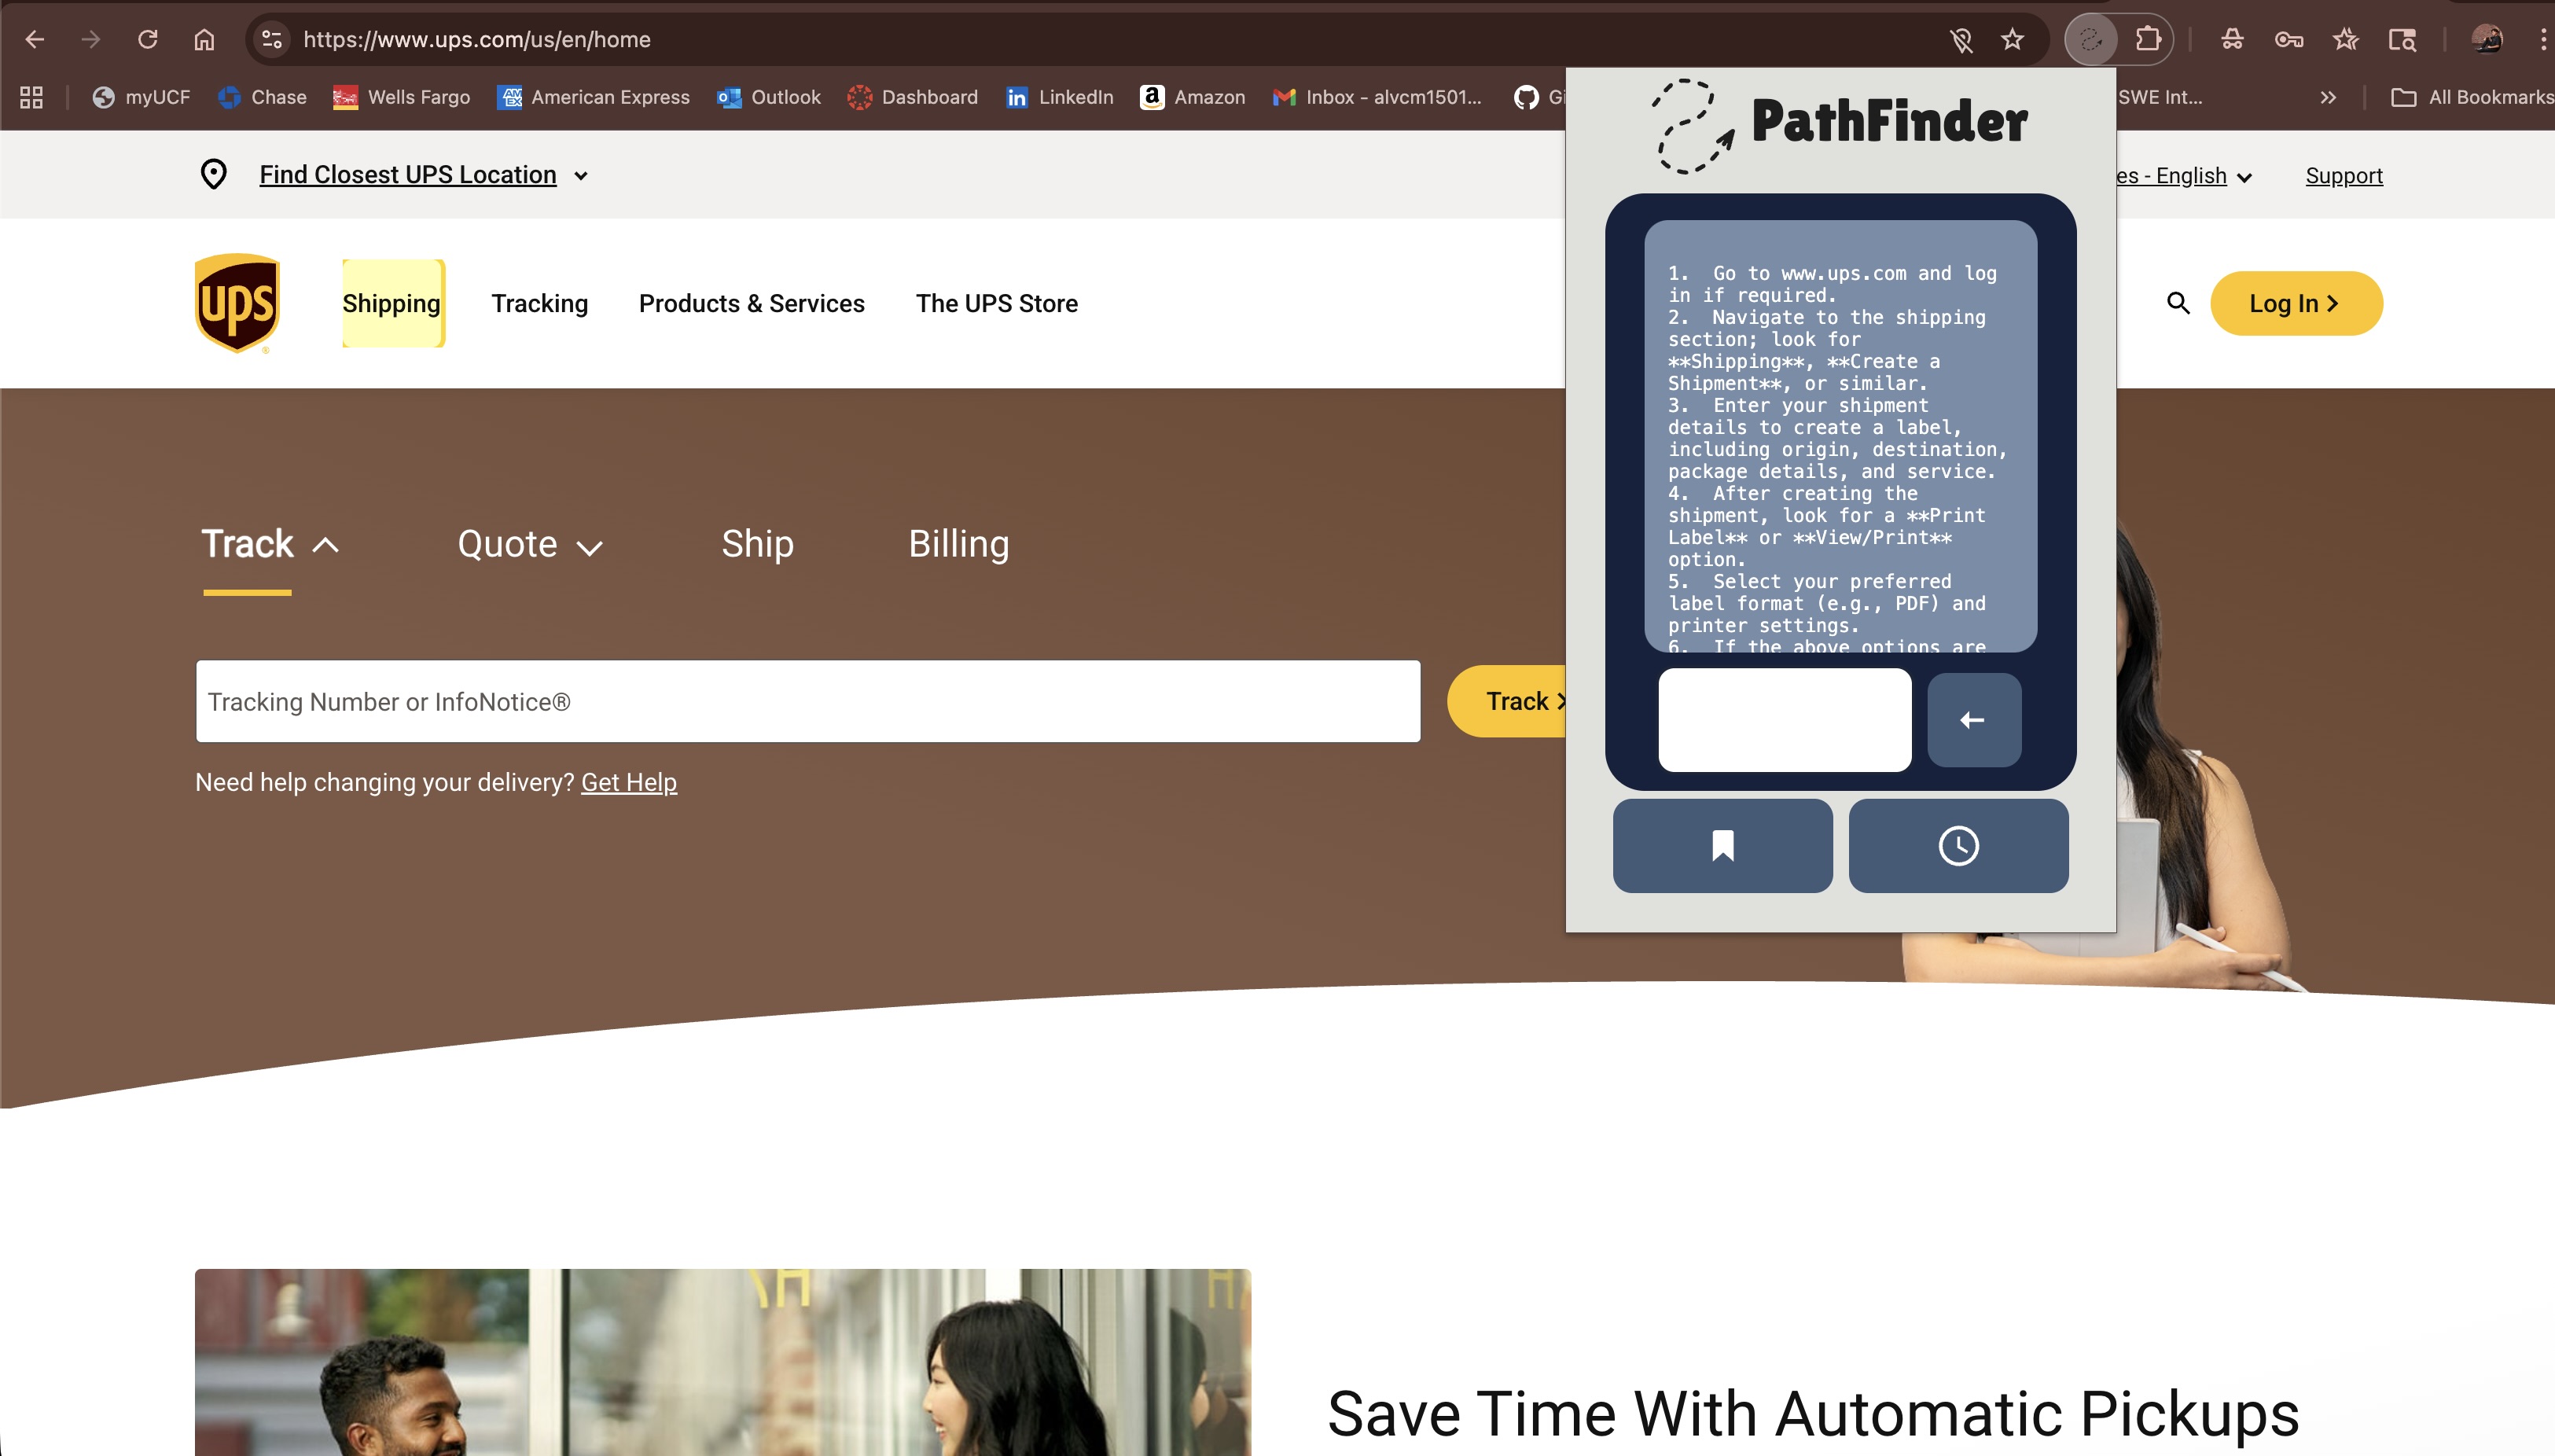Open the PathFinder extension toolbar icon
2555x1456 pixels.
click(2091, 40)
